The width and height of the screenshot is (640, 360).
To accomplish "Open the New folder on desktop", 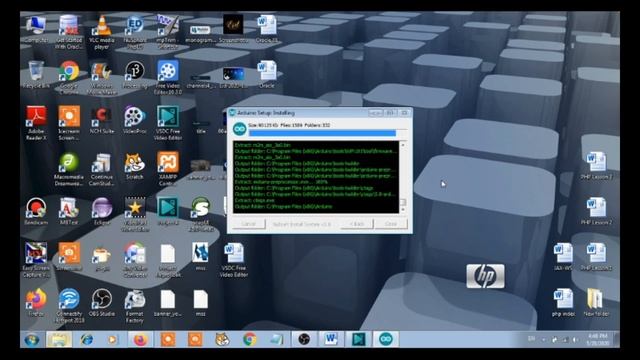I will (596, 303).
